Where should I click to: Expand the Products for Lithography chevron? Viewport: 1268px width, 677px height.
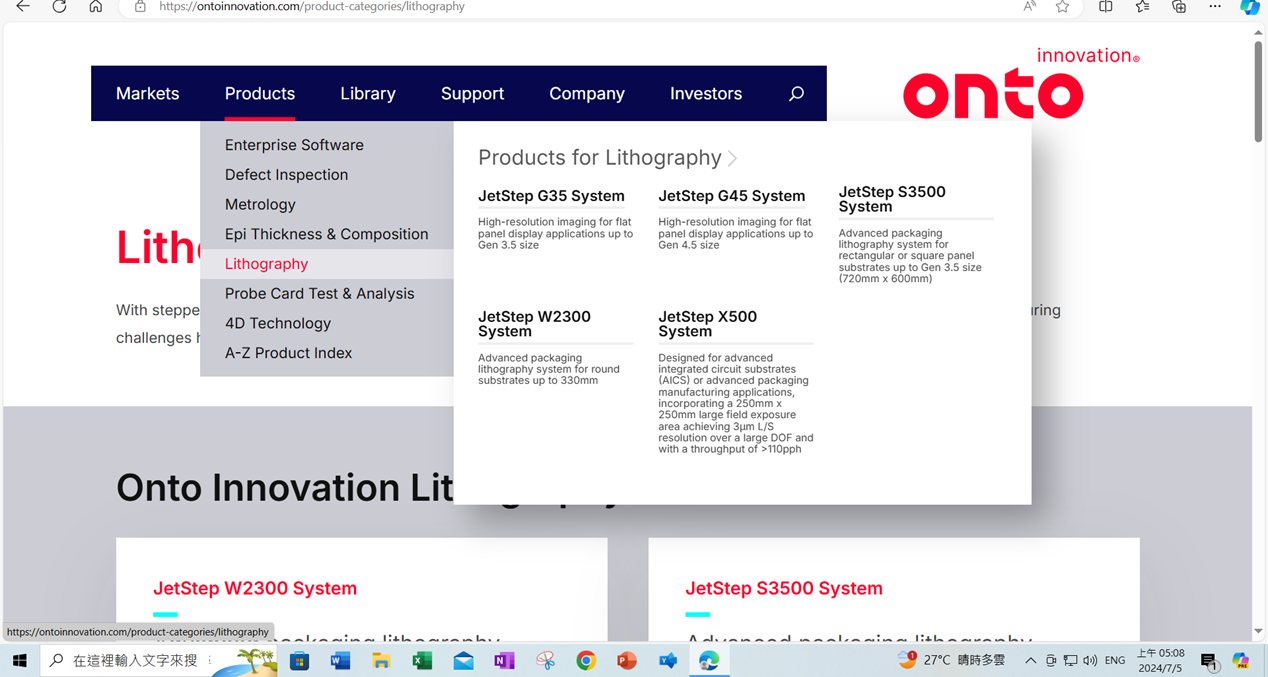click(x=733, y=158)
